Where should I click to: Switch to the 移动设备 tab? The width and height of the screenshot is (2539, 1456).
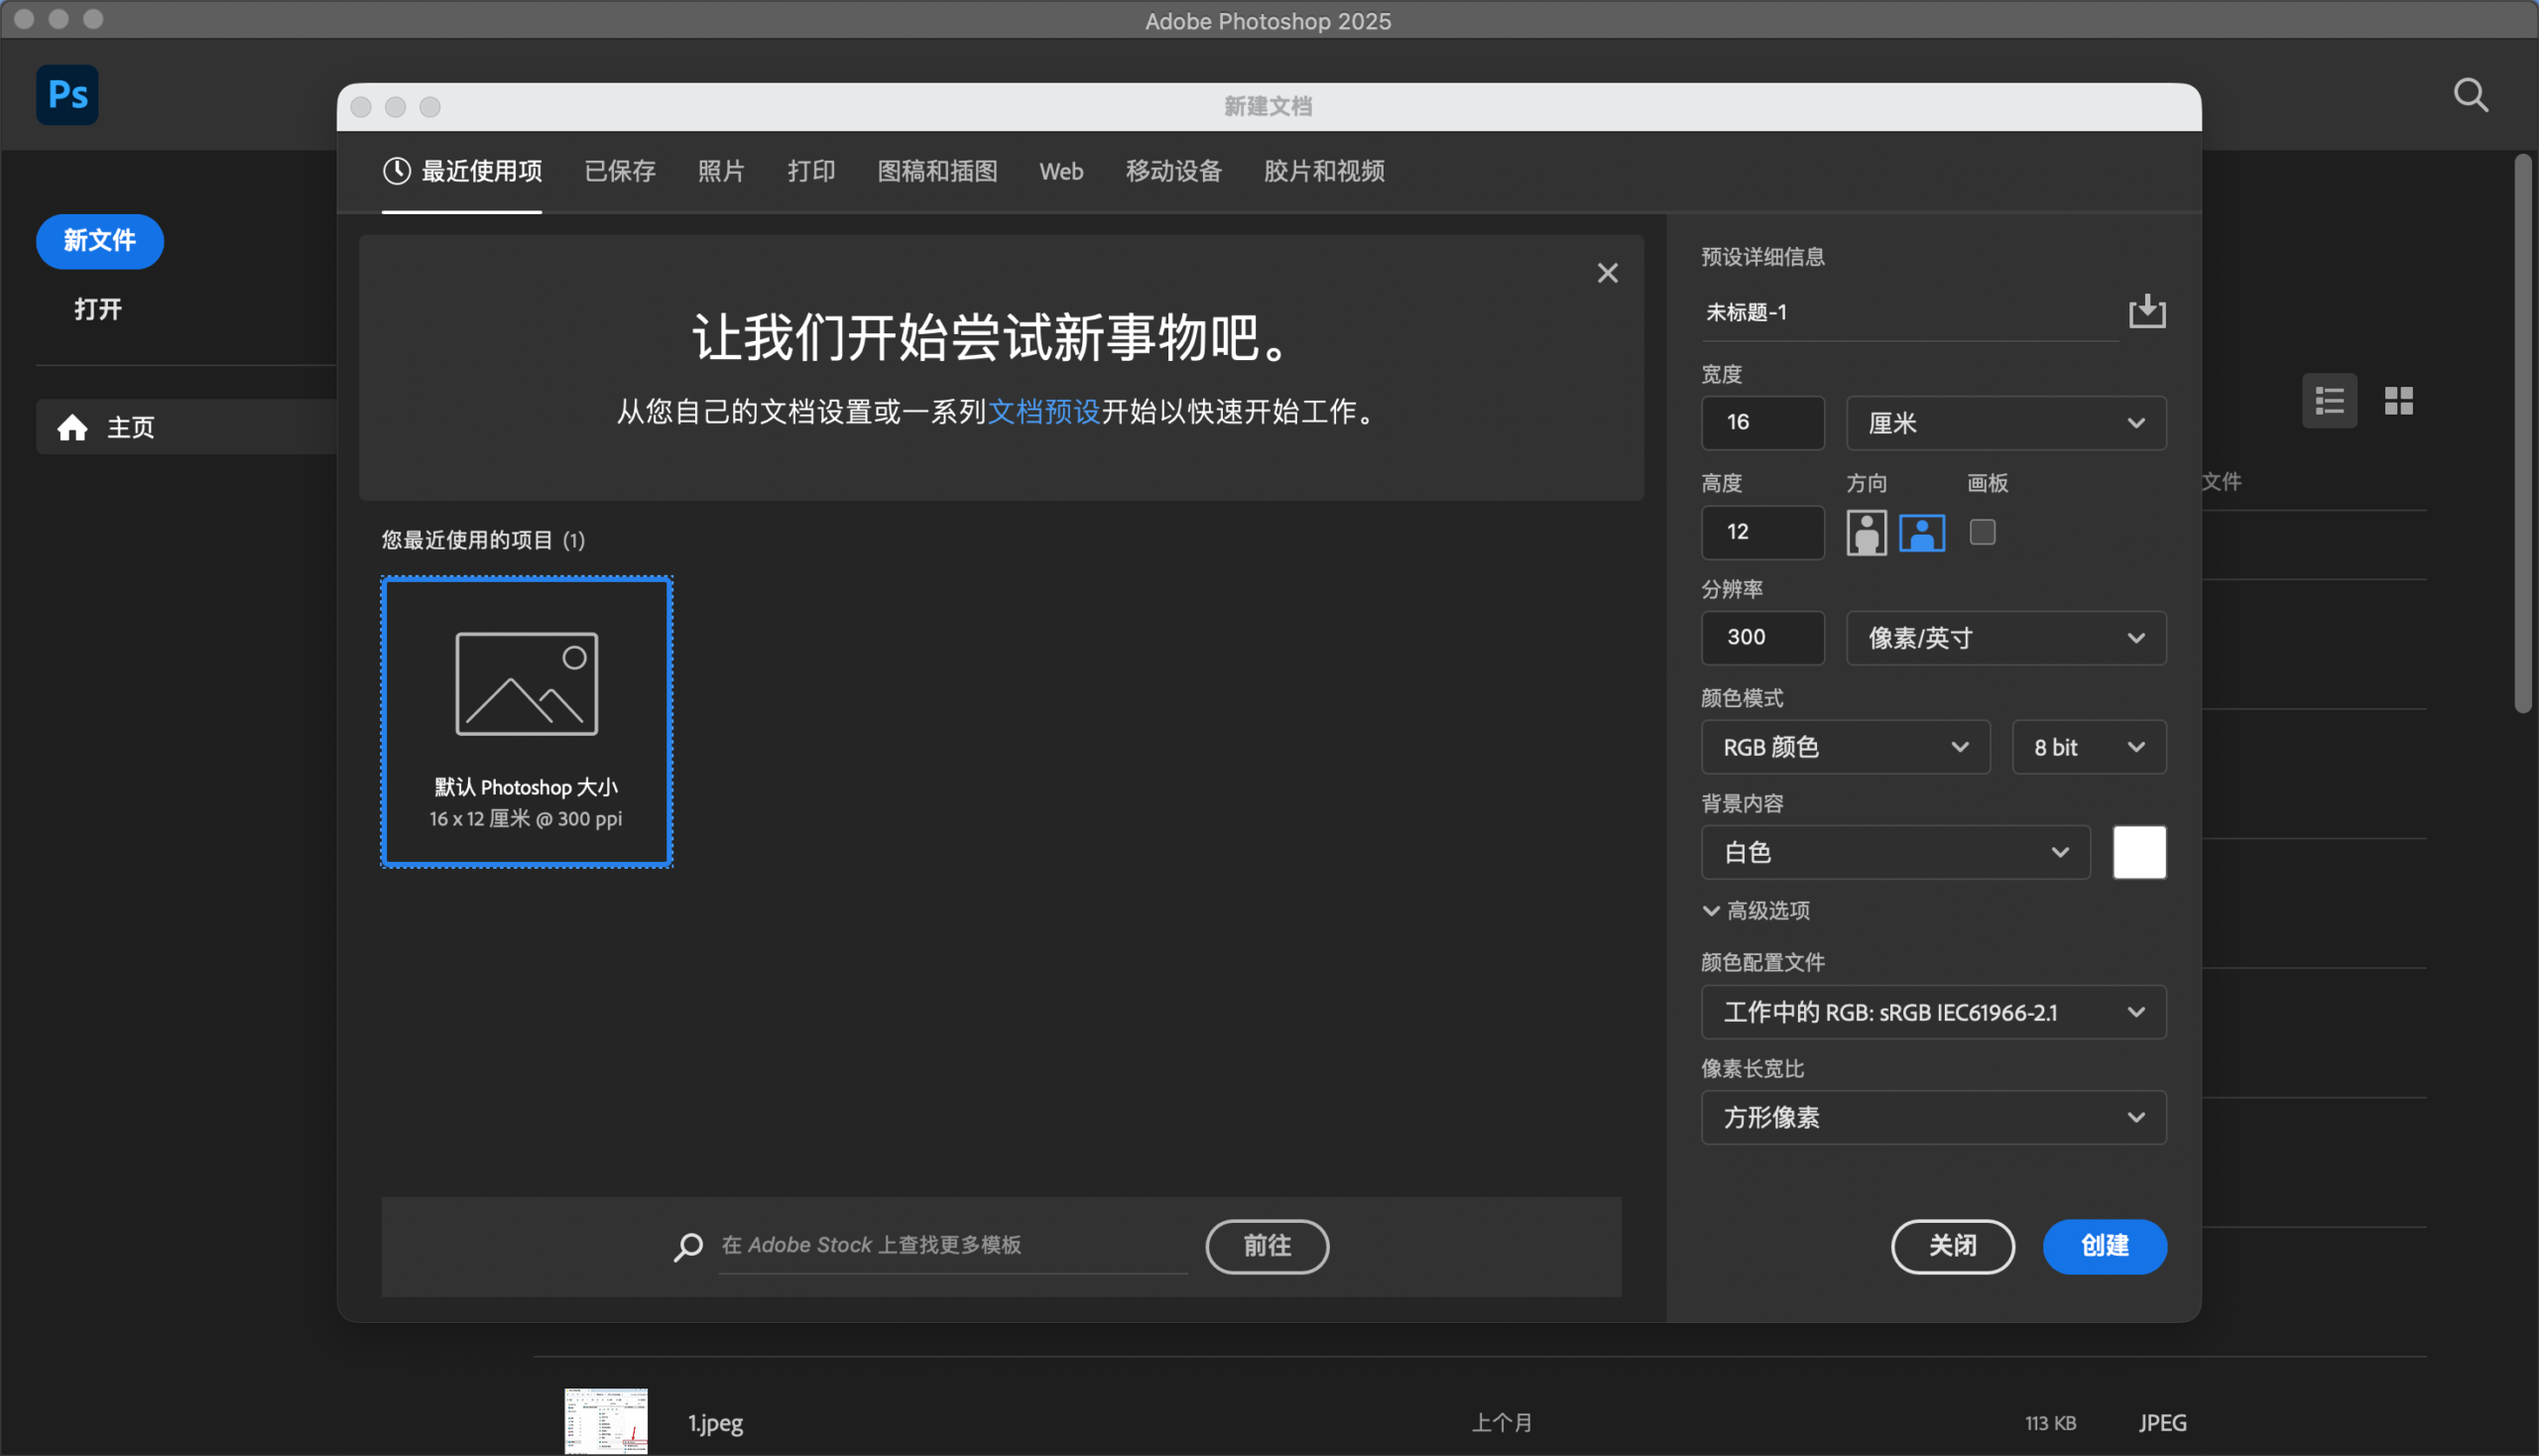[1173, 171]
